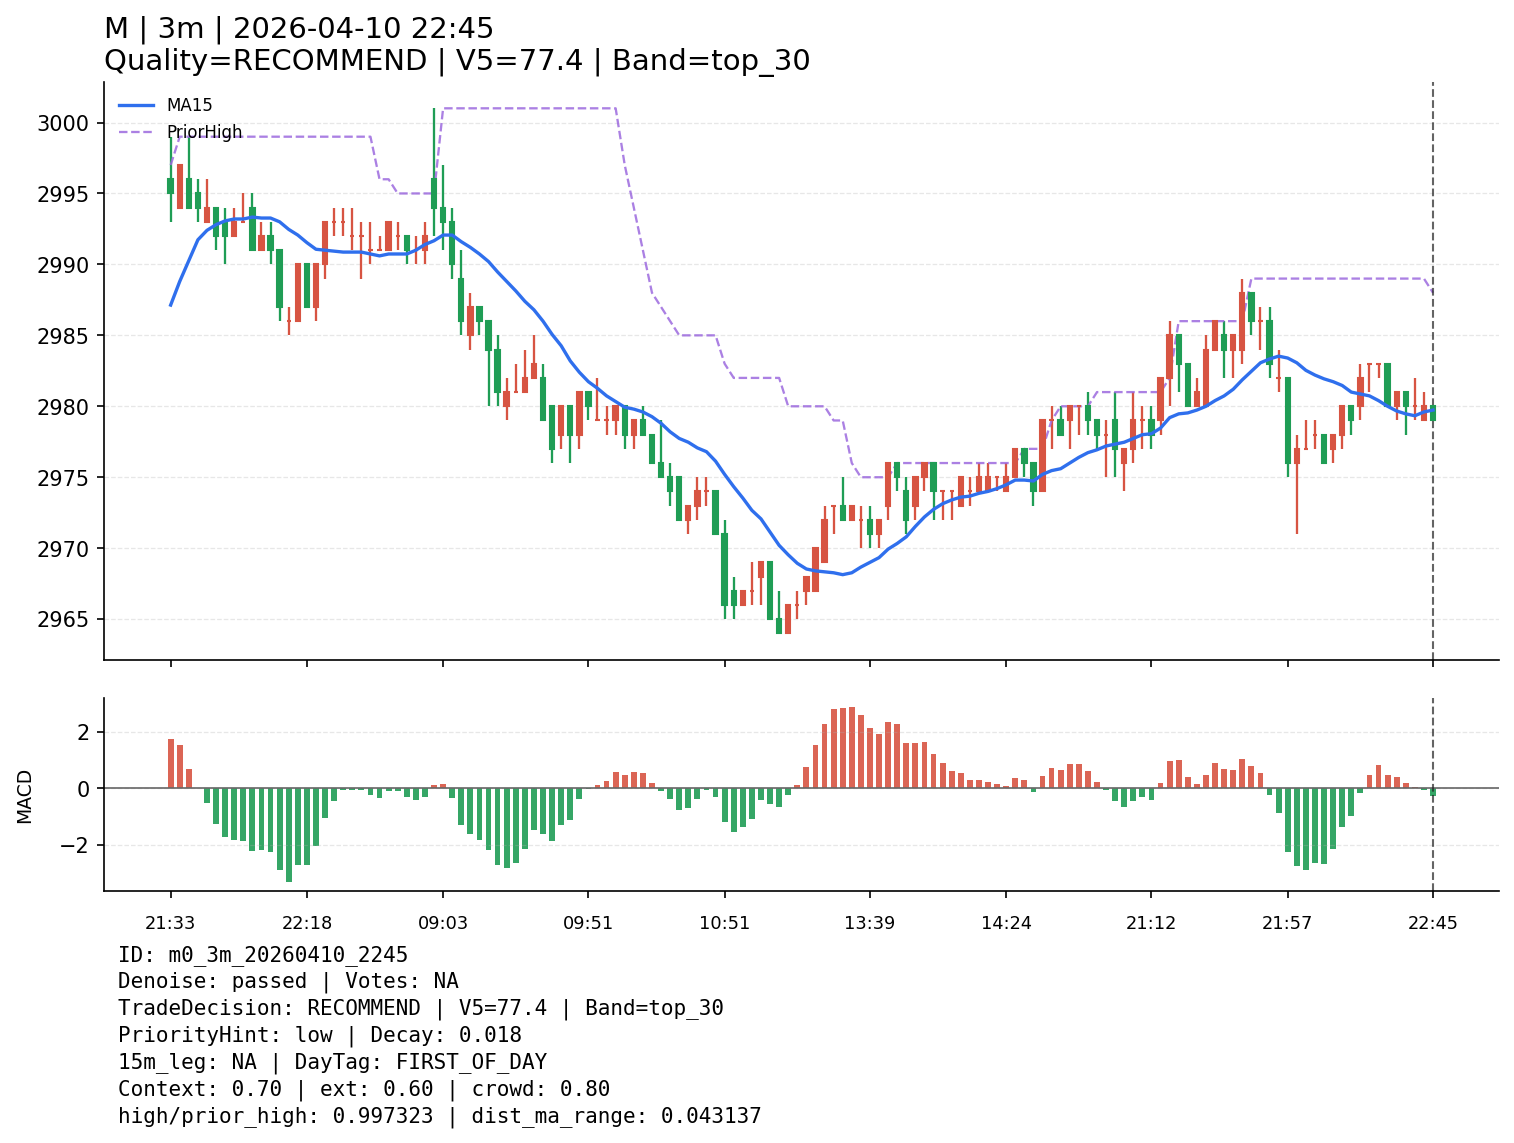Select the 09:03 time axis label
The height and width of the screenshot is (1143, 1514).
click(443, 923)
